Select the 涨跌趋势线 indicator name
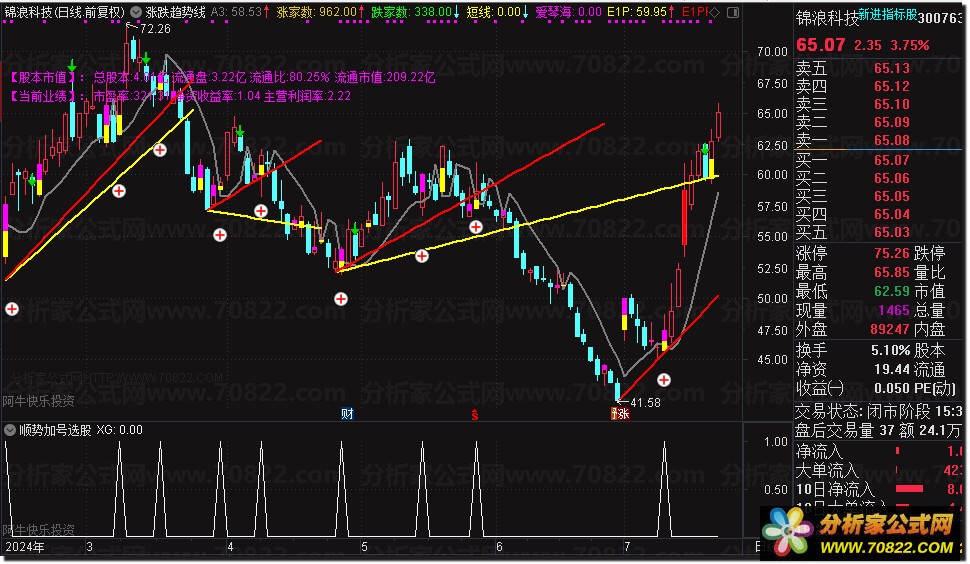This screenshot has height=564, width=970. pyautogui.click(x=175, y=12)
